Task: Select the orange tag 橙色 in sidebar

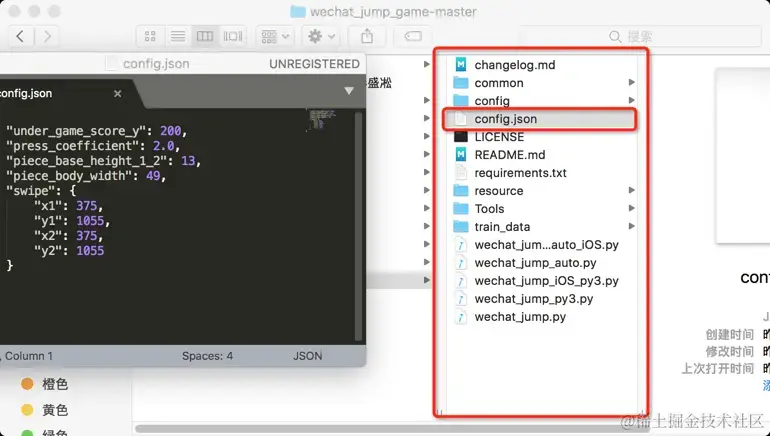Action: pos(45,384)
